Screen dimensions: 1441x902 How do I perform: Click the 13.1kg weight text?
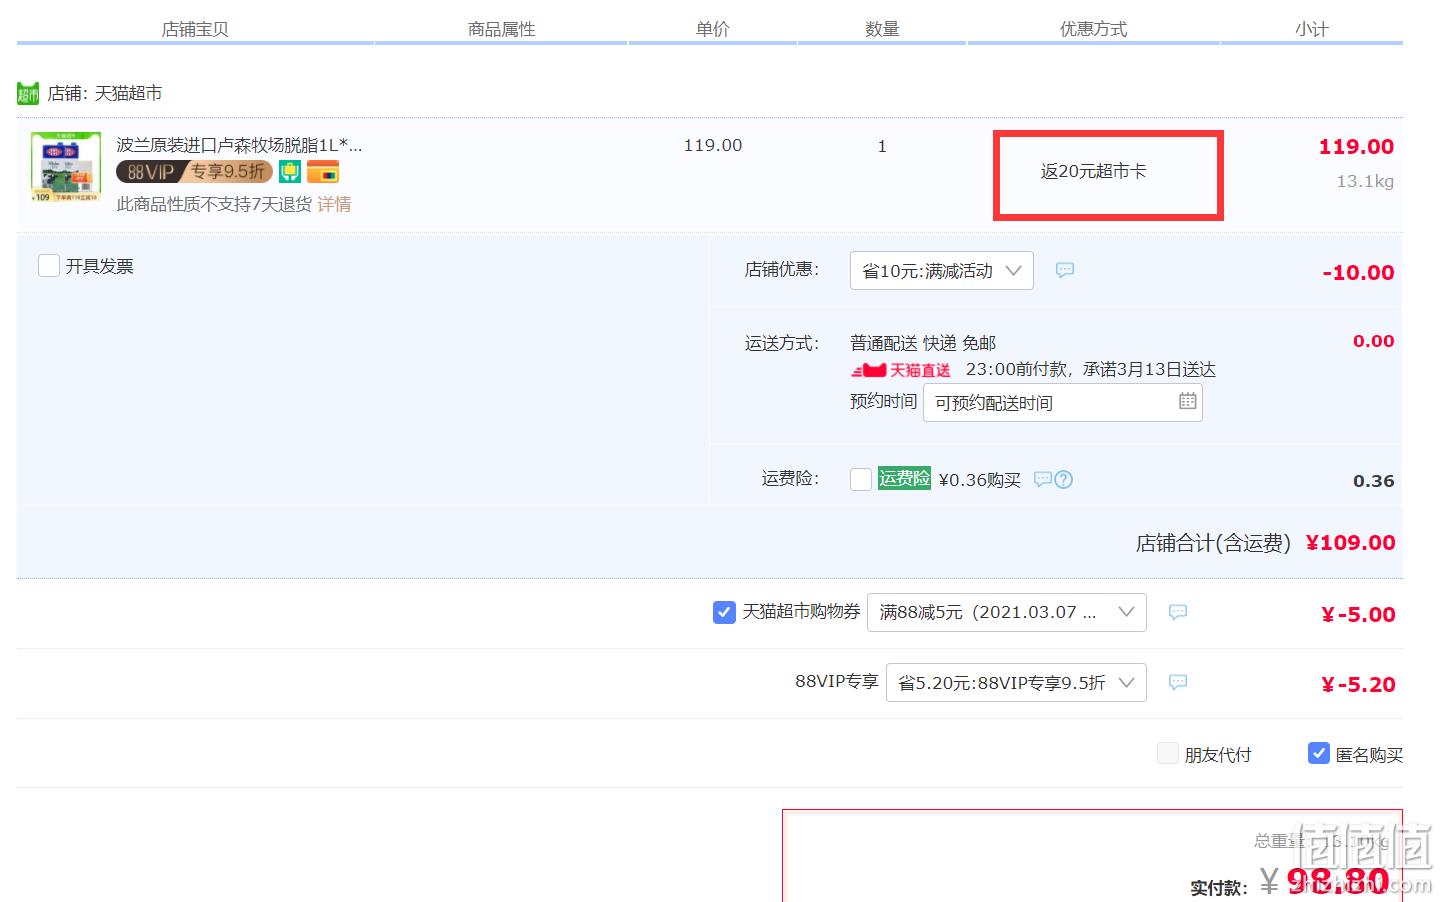pos(1365,181)
